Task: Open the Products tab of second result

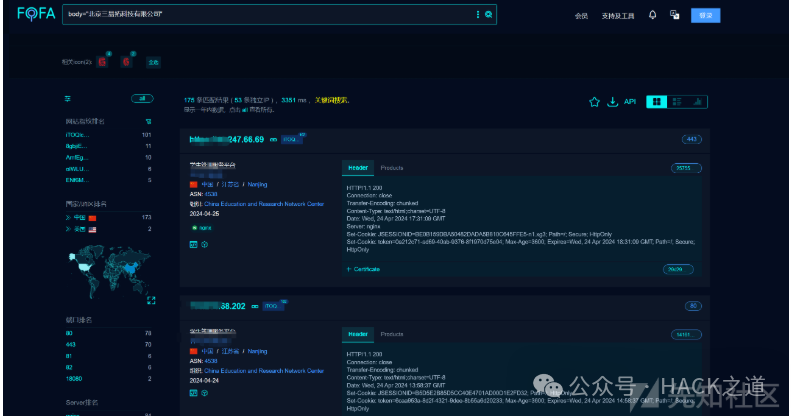Action: 392,334
